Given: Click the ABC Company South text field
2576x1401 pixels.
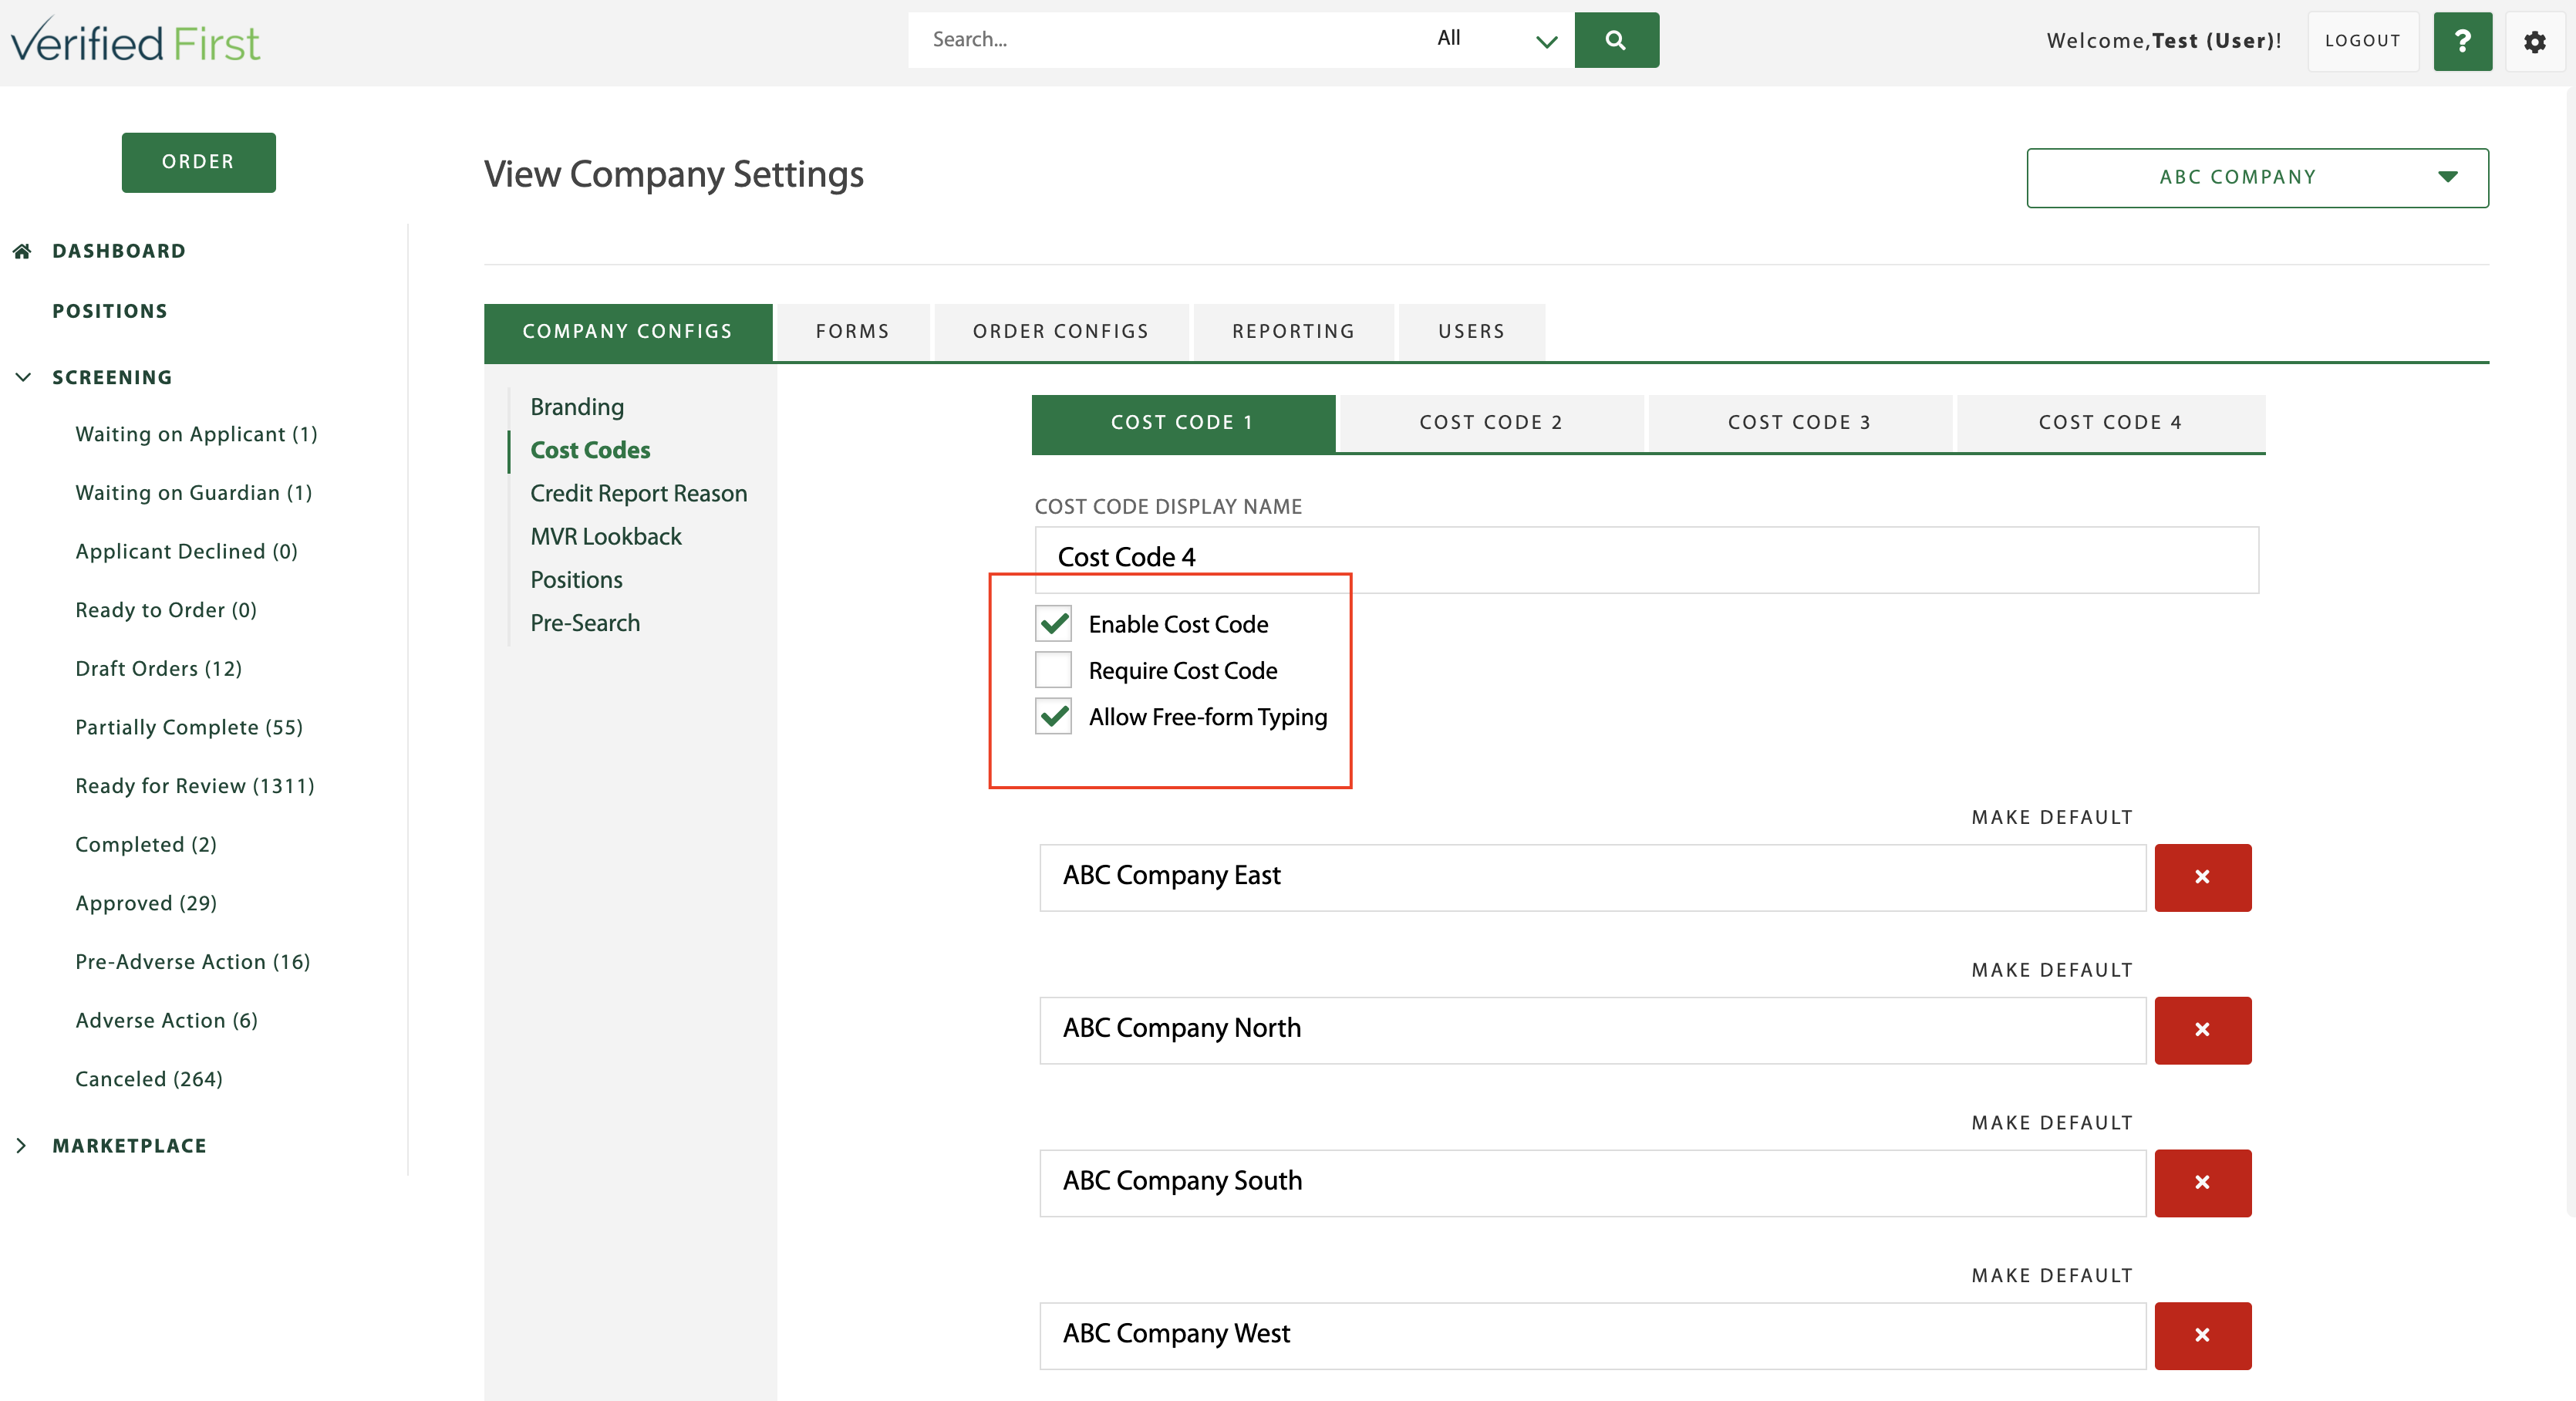Looking at the screenshot, I should pos(1592,1183).
